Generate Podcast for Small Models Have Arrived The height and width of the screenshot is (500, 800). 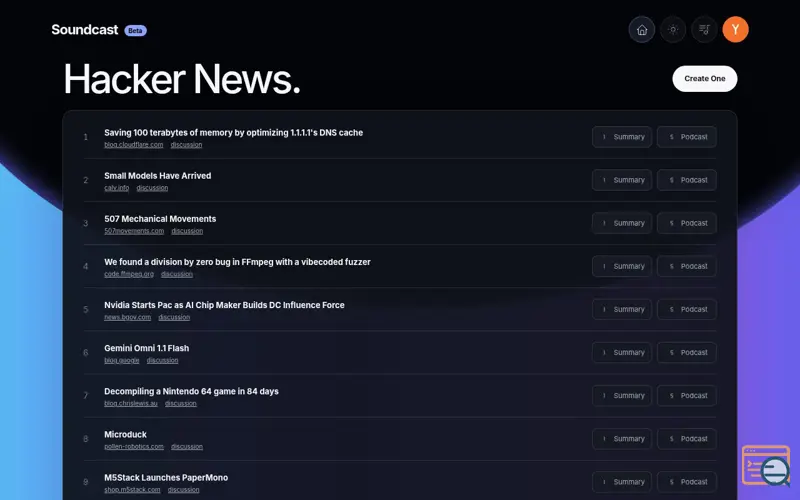(687, 180)
